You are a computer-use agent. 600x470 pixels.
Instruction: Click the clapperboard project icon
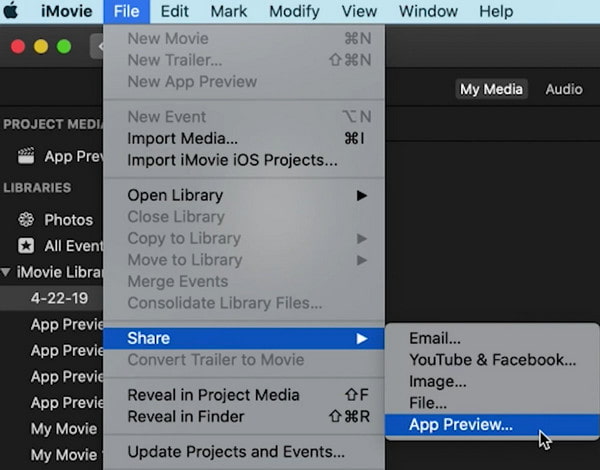[26, 156]
